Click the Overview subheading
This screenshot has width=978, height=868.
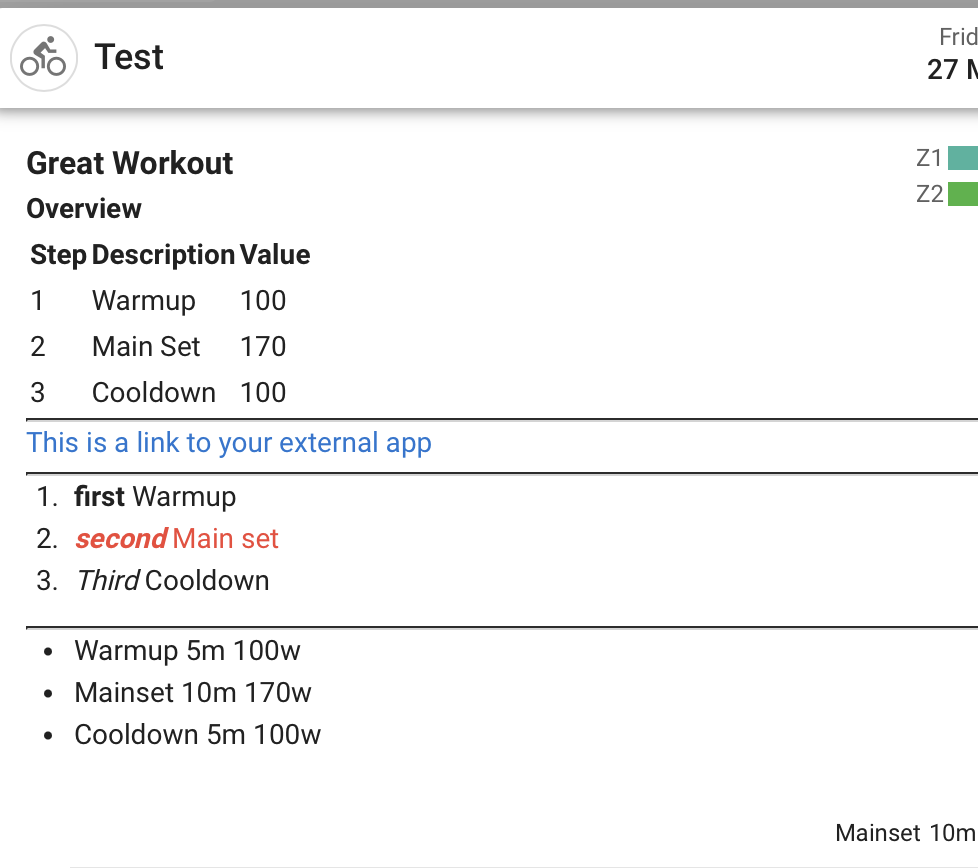(84, 209)
